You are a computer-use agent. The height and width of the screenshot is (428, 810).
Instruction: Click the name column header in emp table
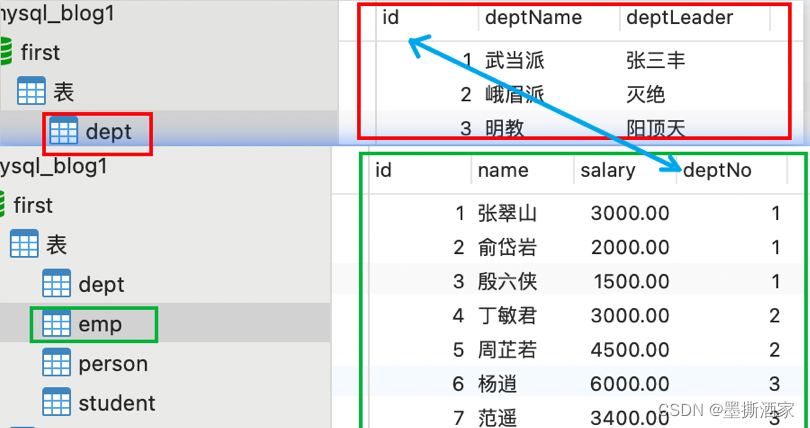[503, 170]
